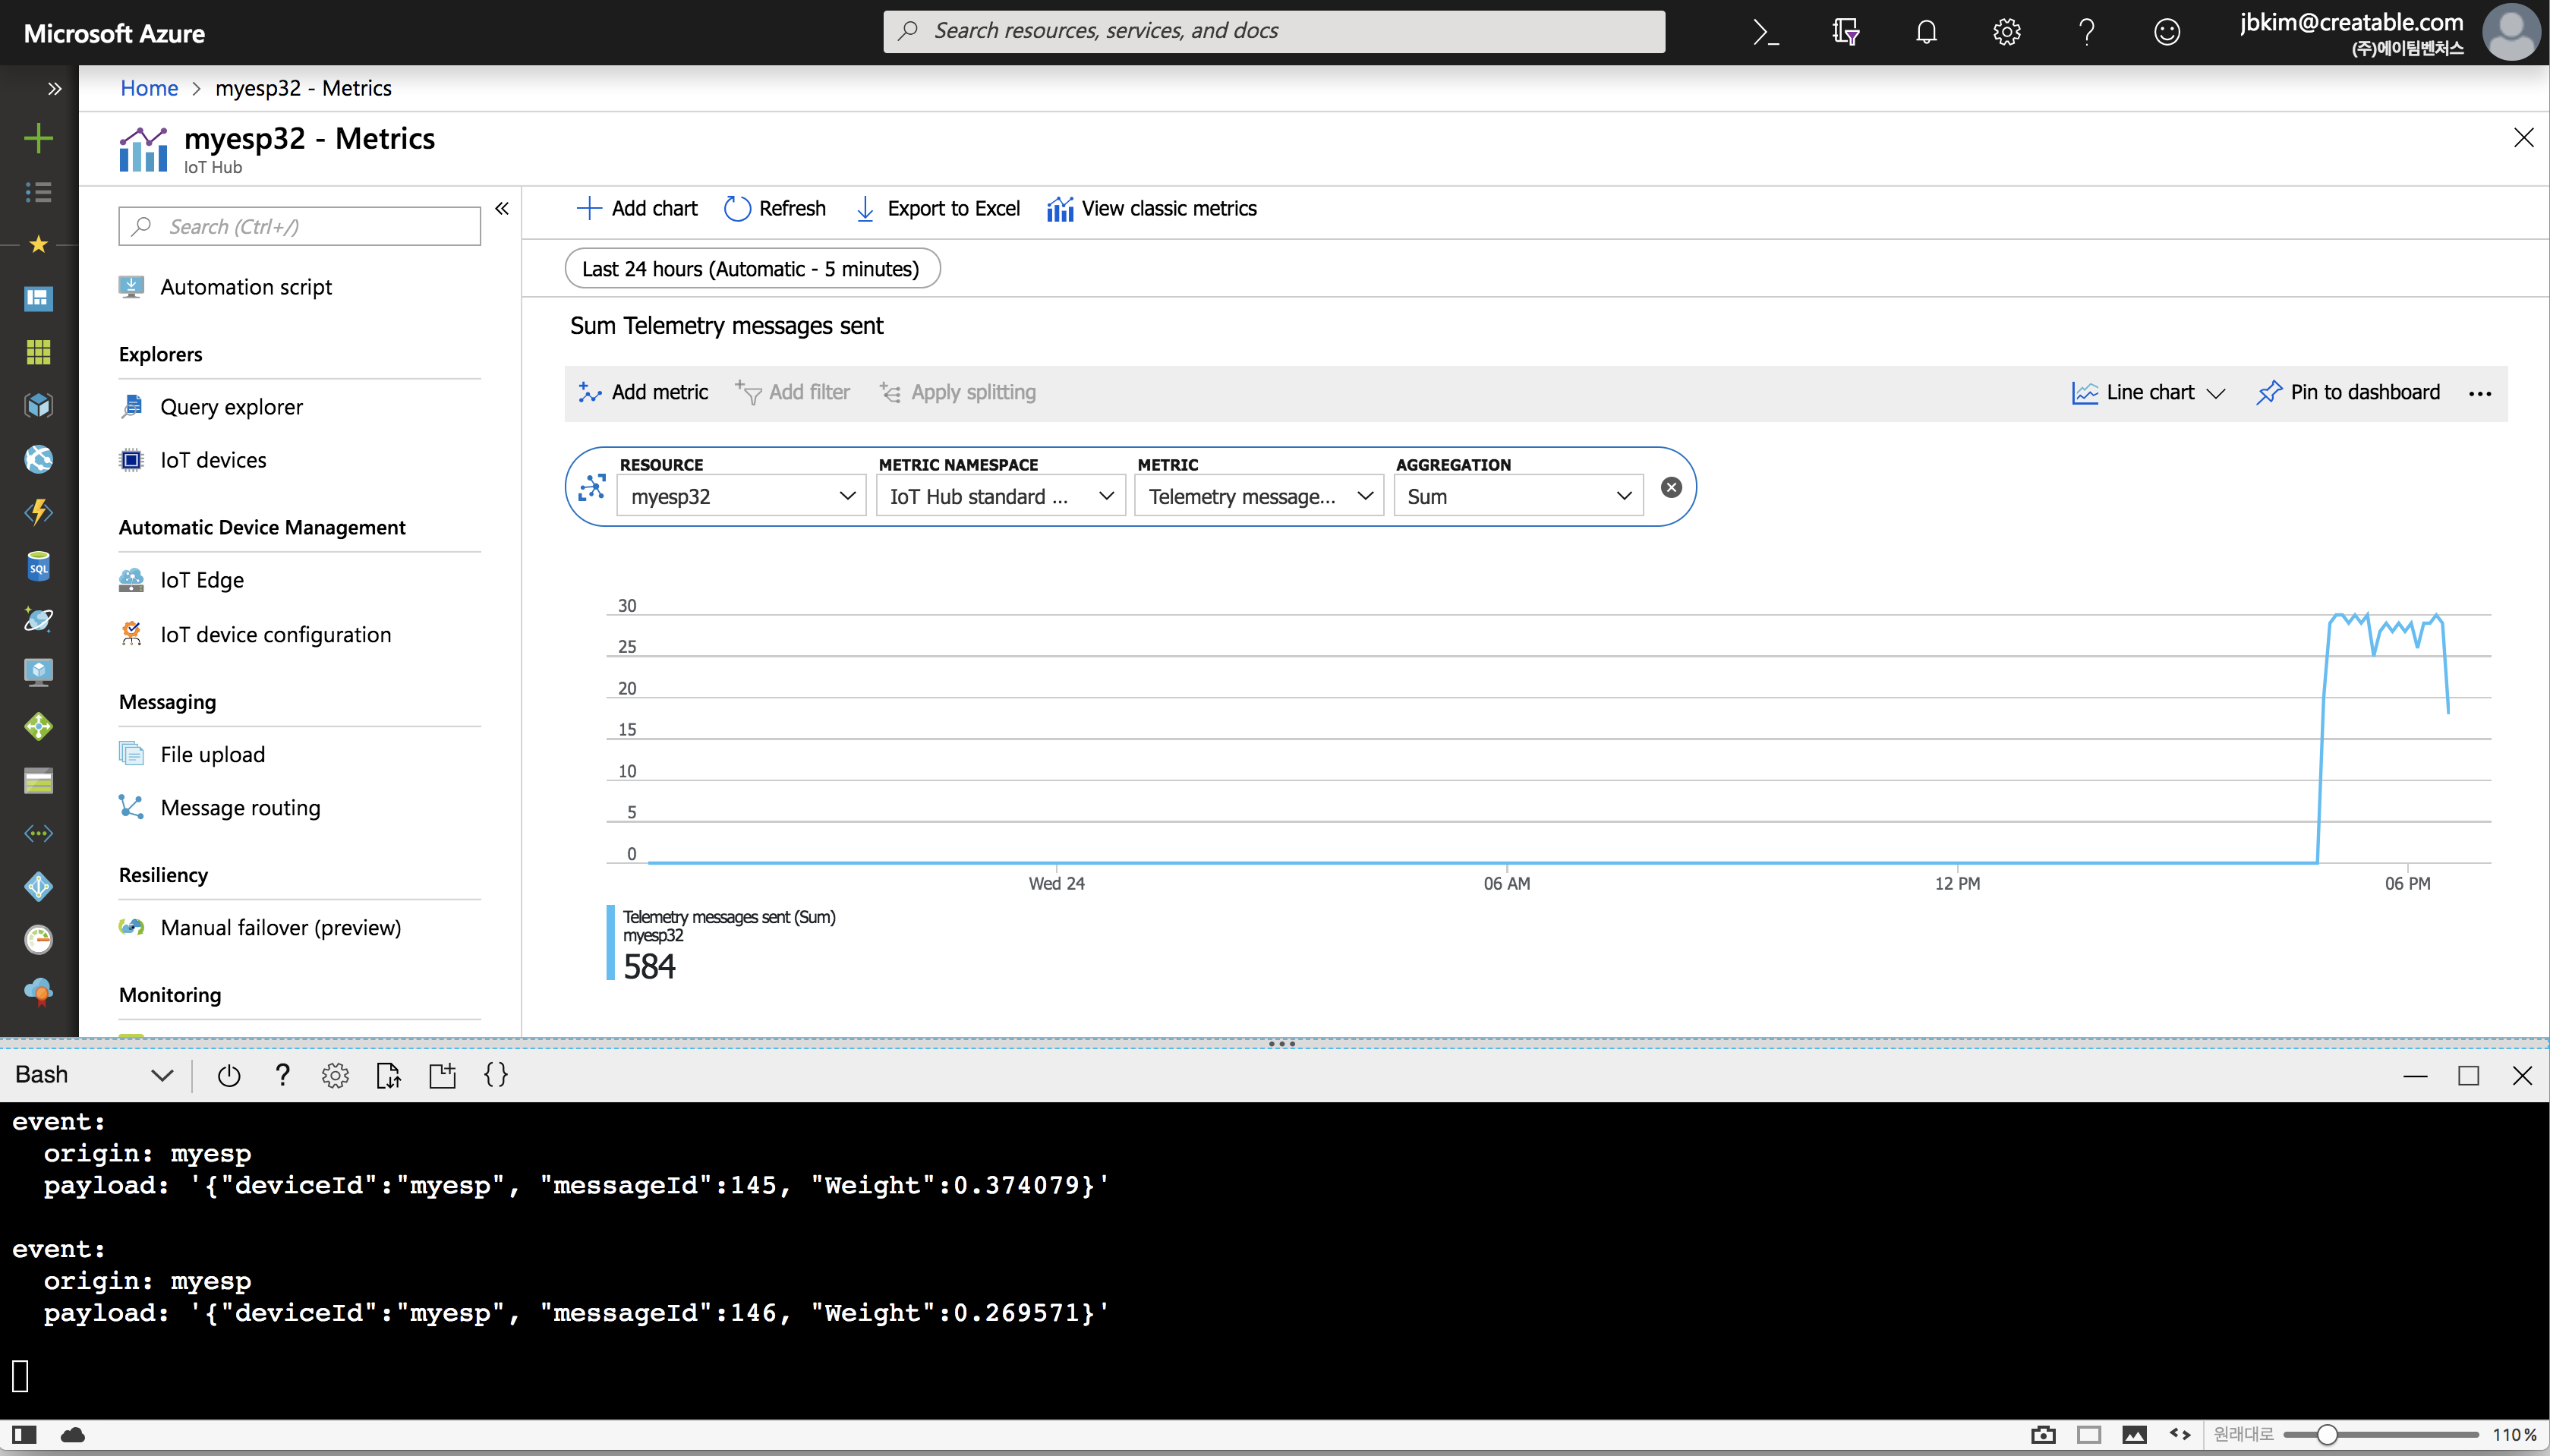Viewport: 2550px width, 1456px height.
Task: Focus the top resource search box
Action: [x=1274, y=31]
